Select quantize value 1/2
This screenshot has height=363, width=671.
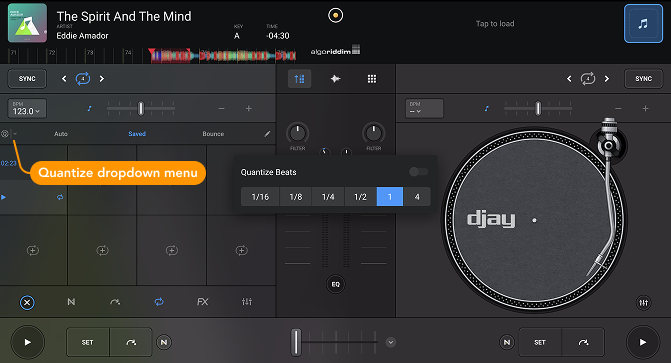click(360, 197)
